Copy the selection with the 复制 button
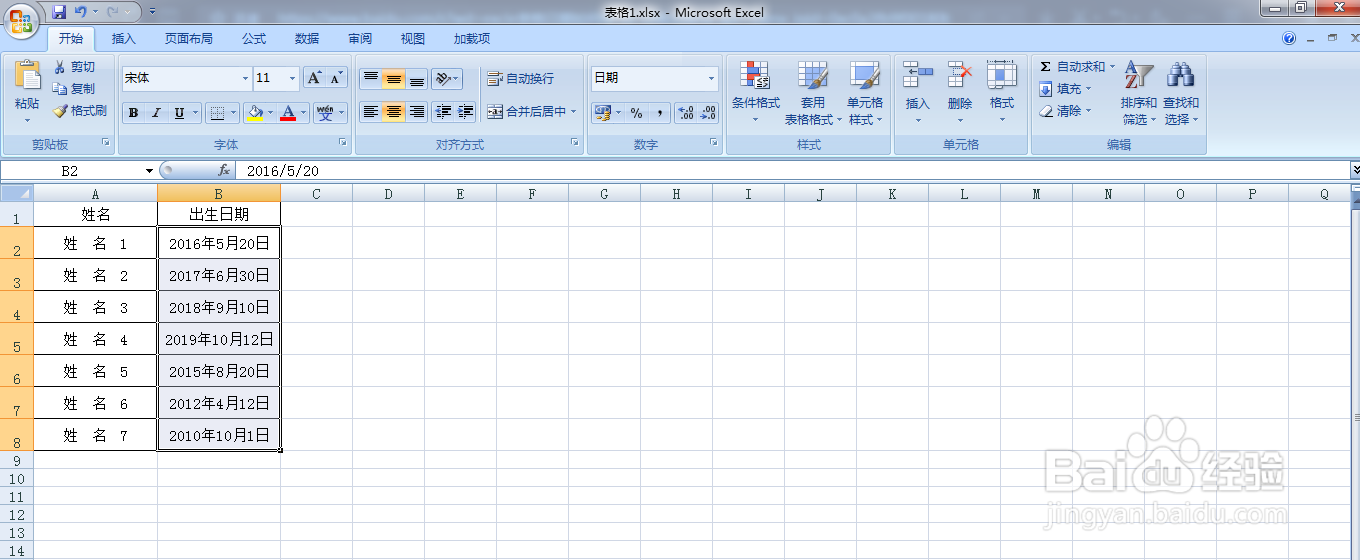This screenshot has height=560, width=1360. tap(75, 89)
